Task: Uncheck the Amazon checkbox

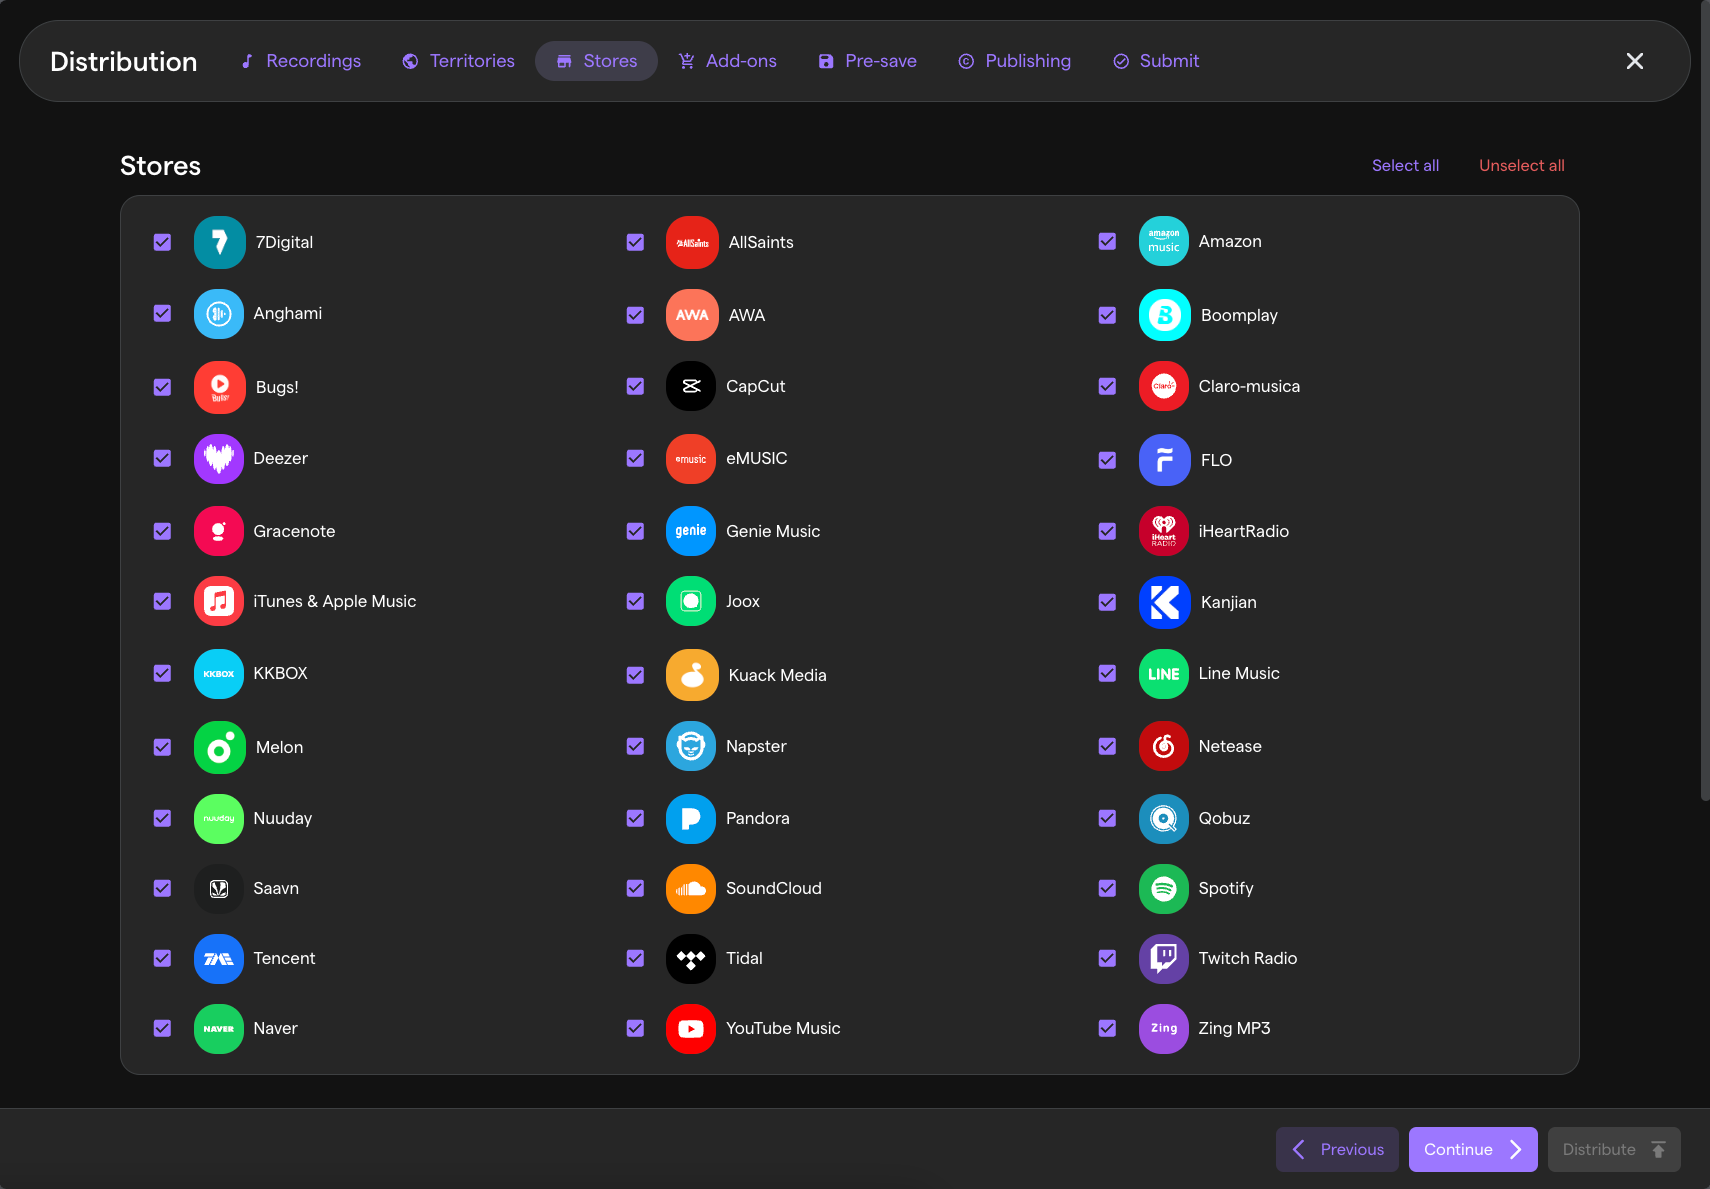Action: (x=1107, y=241)
